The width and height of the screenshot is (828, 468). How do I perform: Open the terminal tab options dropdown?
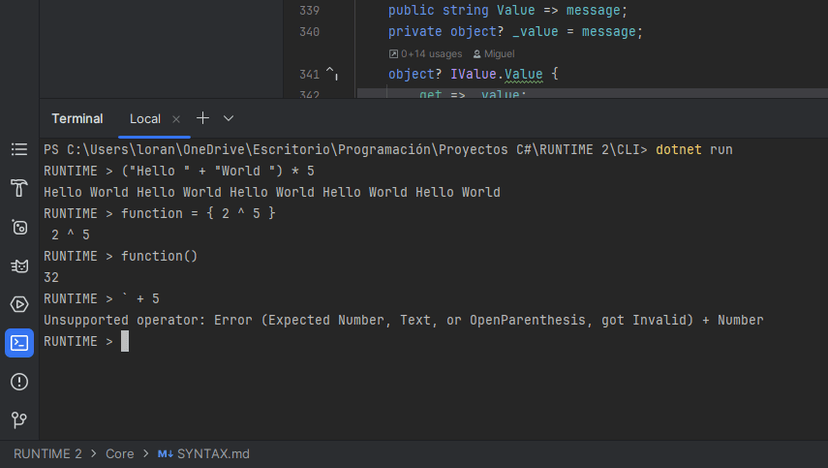point(229,118)
